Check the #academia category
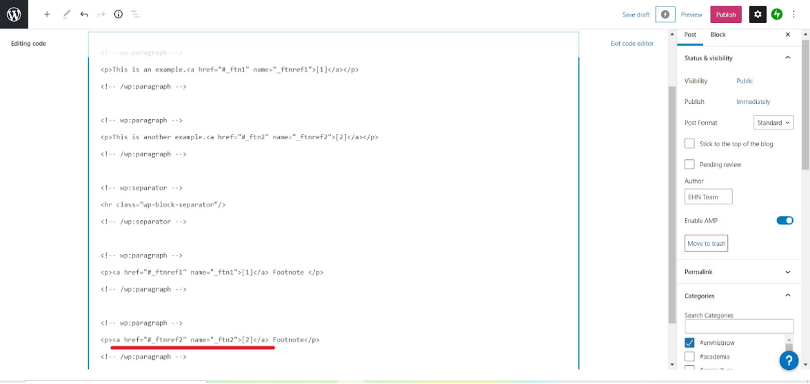810x384 pixels. pos(689,357)
